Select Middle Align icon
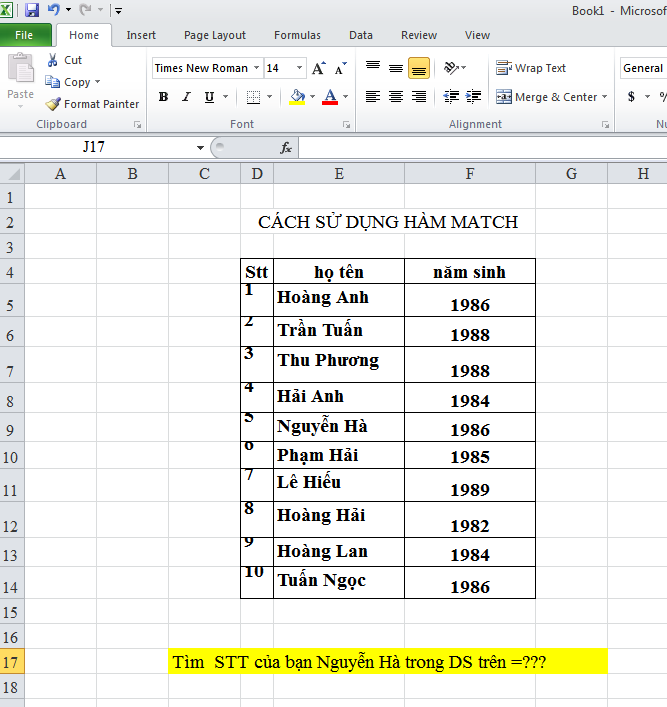This screenshot has width=667, height=707. pyautogui.click(x=396, y=68)
